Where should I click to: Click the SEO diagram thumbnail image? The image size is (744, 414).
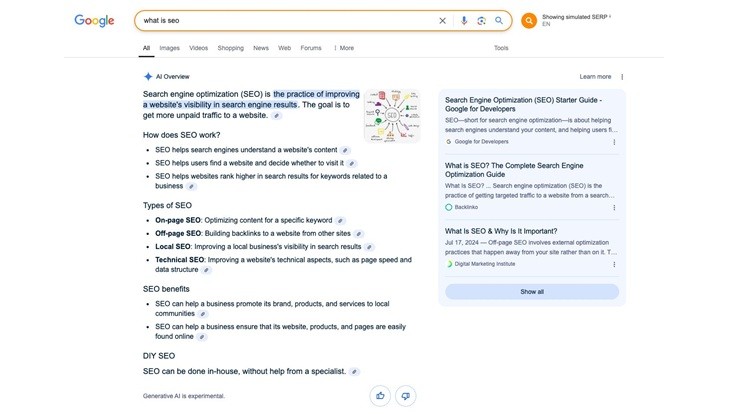click(x=392, y=114)
